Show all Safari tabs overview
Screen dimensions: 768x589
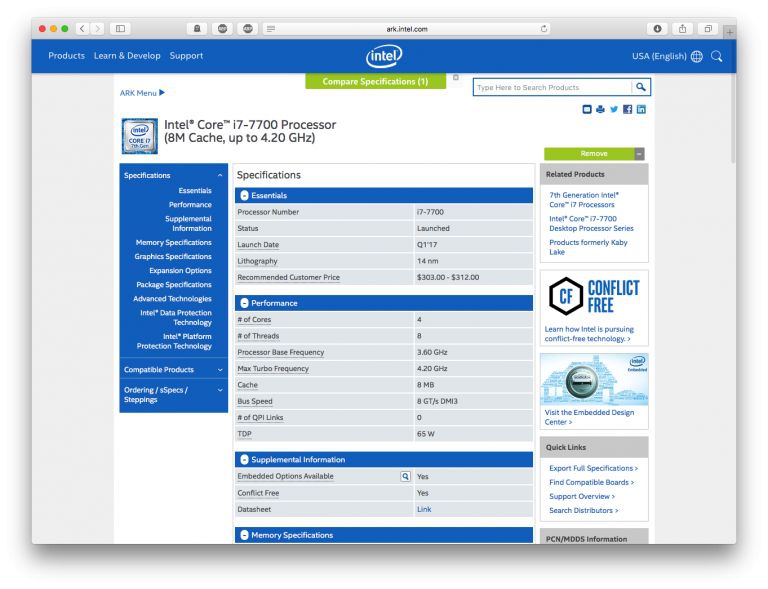coord(708,29)
